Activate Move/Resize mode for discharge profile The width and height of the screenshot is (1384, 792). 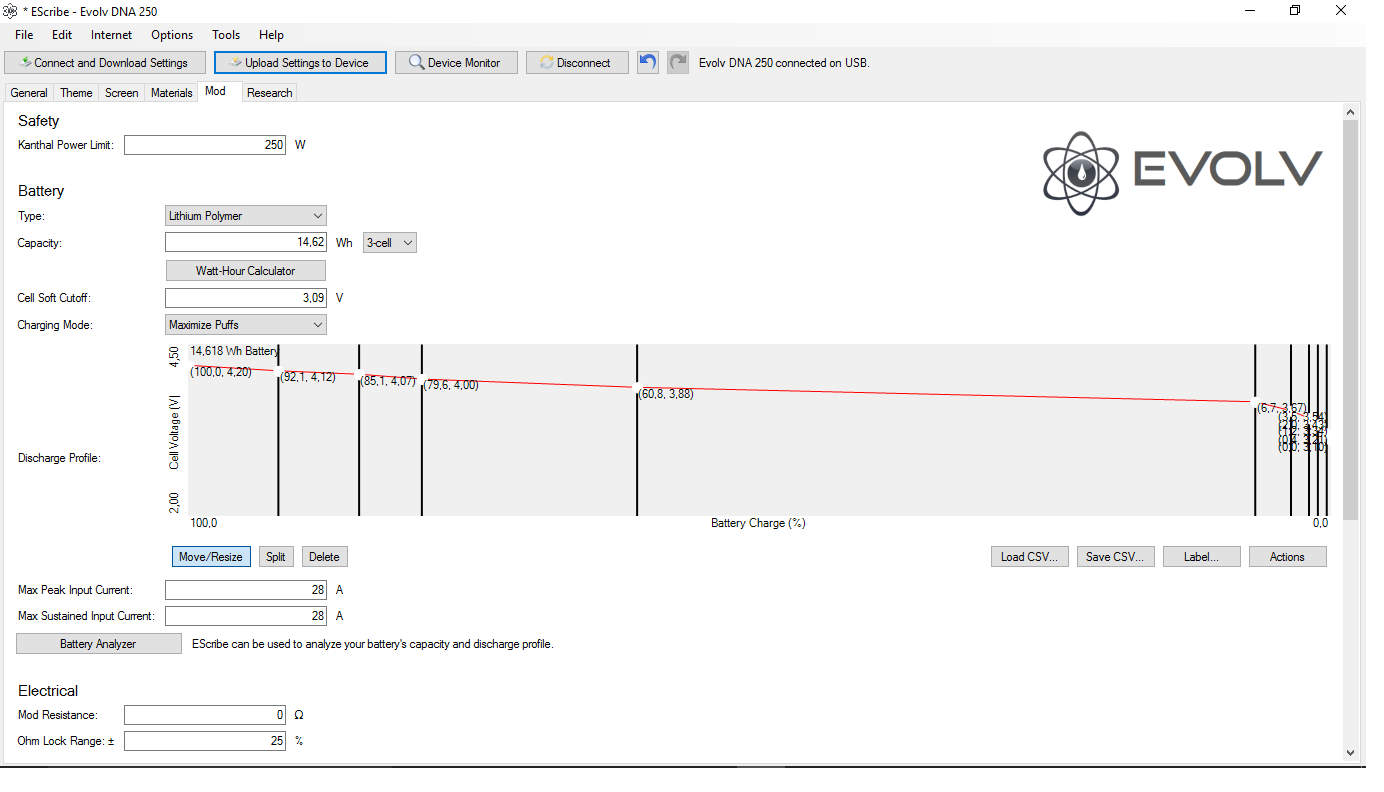pyautogui.click(x=210, y=557)
